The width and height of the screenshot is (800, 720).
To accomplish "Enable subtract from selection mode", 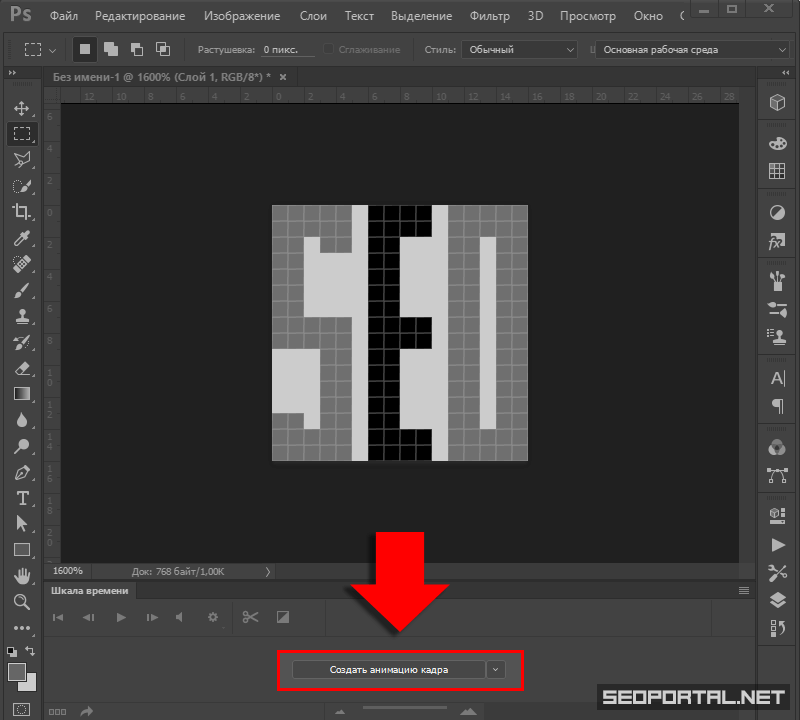I will [x=136, y=49].
